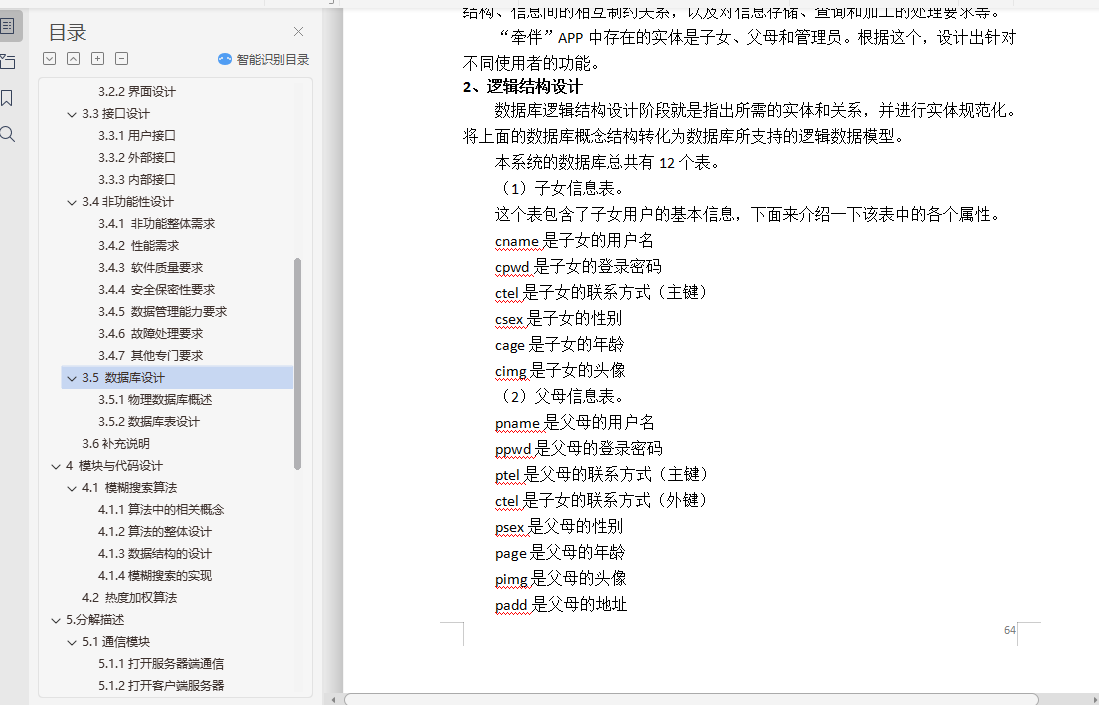1099x705 pixels.
Task: Go to 5.1.2 打开客户端服务器 heading
Action: tap(161, 685)
